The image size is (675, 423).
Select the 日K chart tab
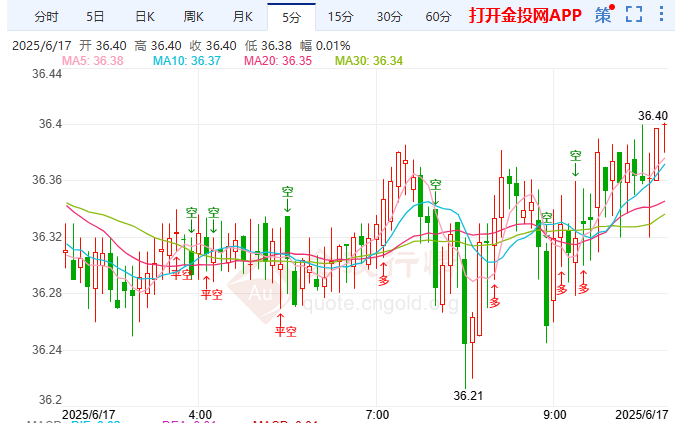145,17
